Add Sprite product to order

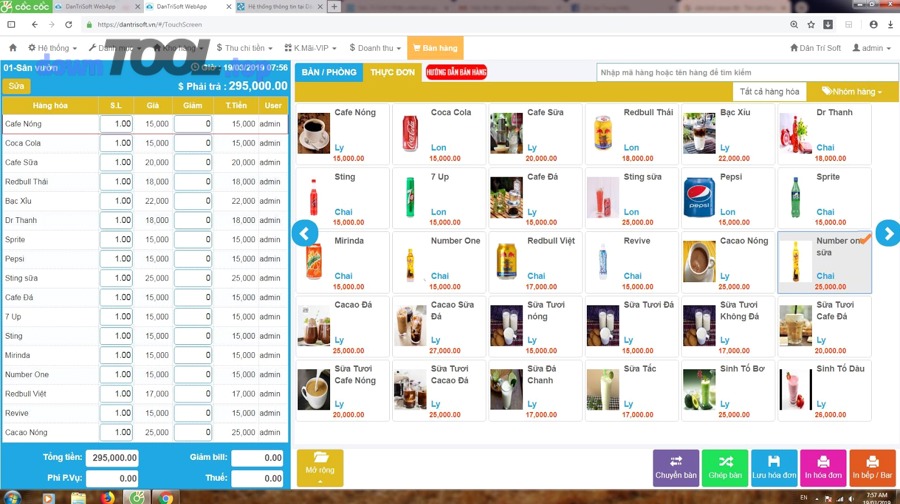tap(825, 198)
